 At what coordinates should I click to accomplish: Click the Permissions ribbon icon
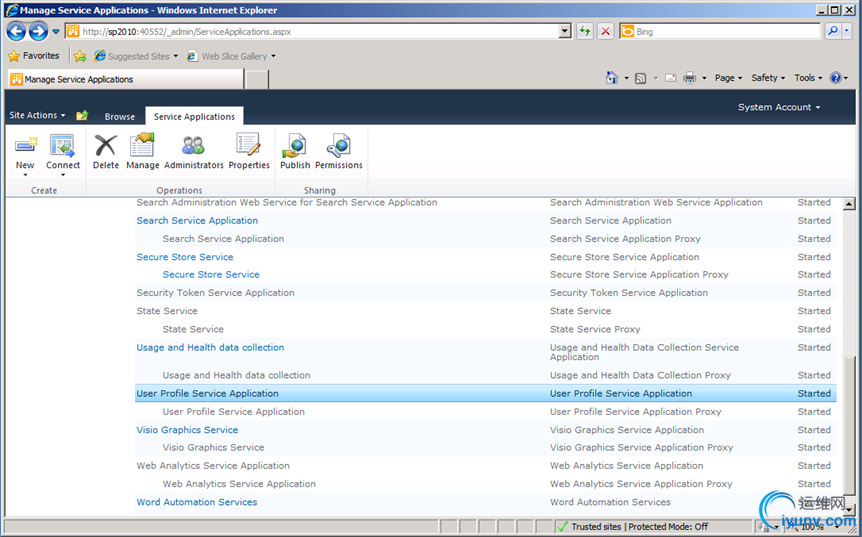(x=338, y=146)
